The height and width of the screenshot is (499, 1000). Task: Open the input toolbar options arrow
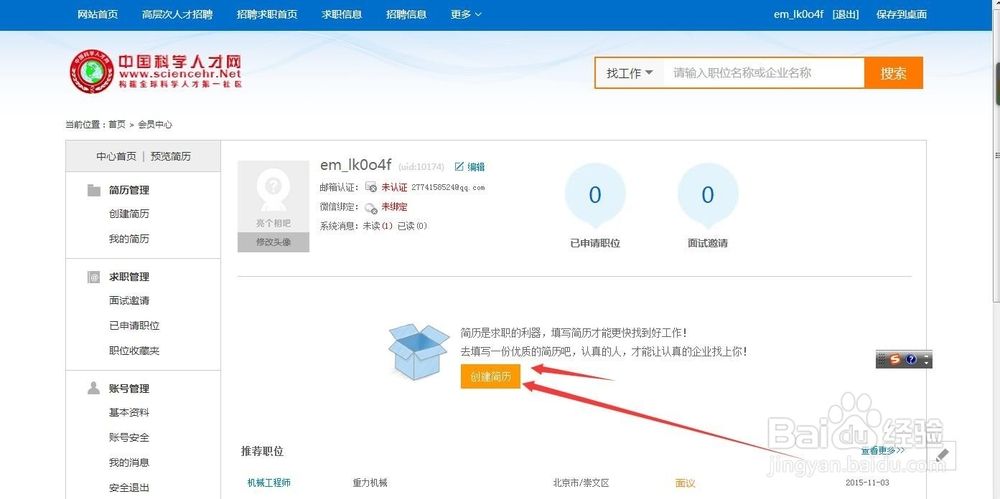(926, 359)
